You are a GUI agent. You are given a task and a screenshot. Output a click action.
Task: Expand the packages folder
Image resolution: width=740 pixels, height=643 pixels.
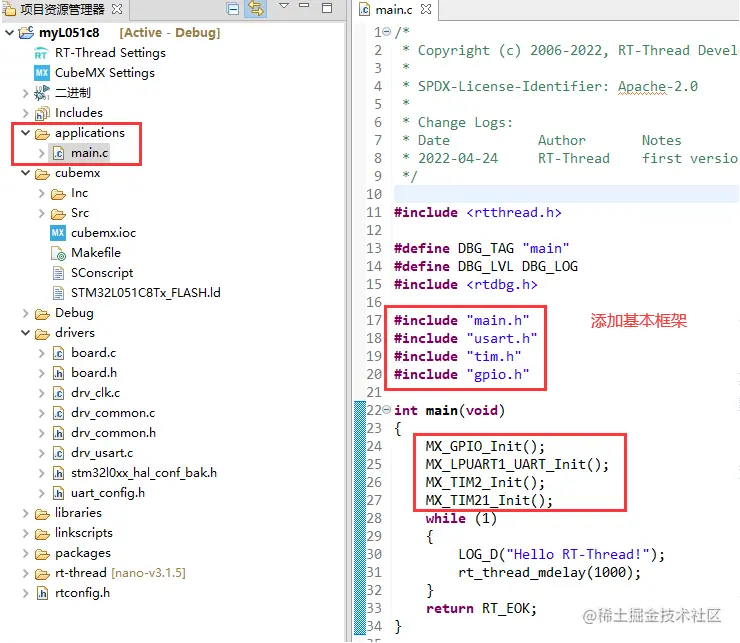(25, 553)
